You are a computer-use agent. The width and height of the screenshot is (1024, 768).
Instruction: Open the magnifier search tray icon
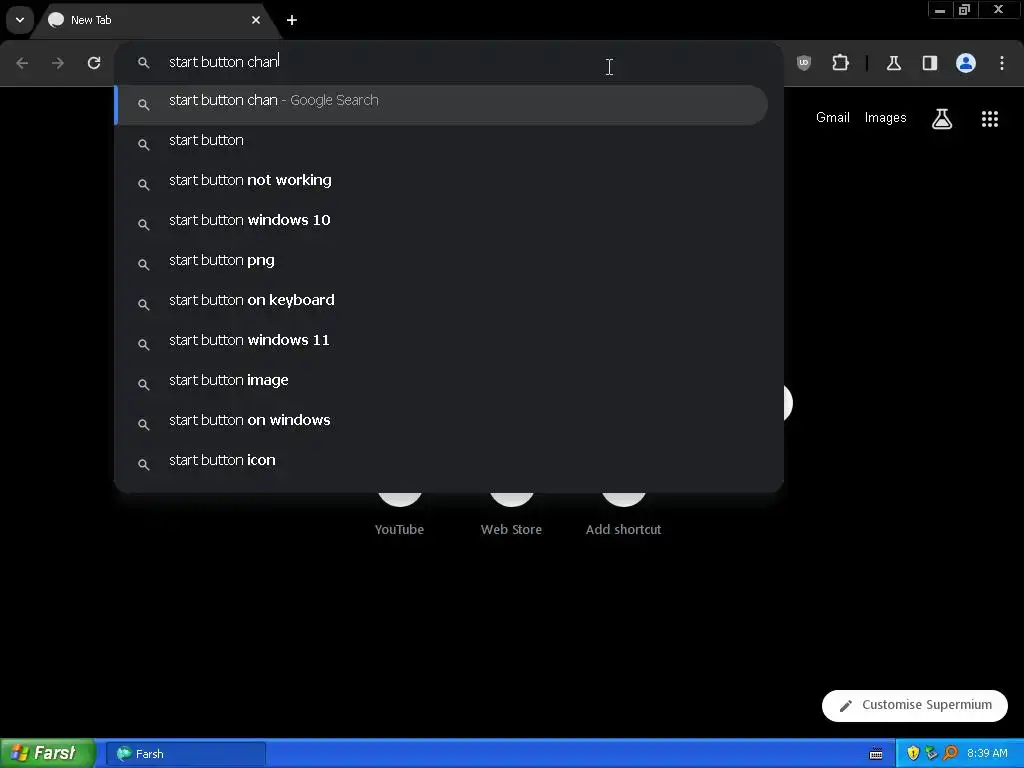click(x=950, y=753)
